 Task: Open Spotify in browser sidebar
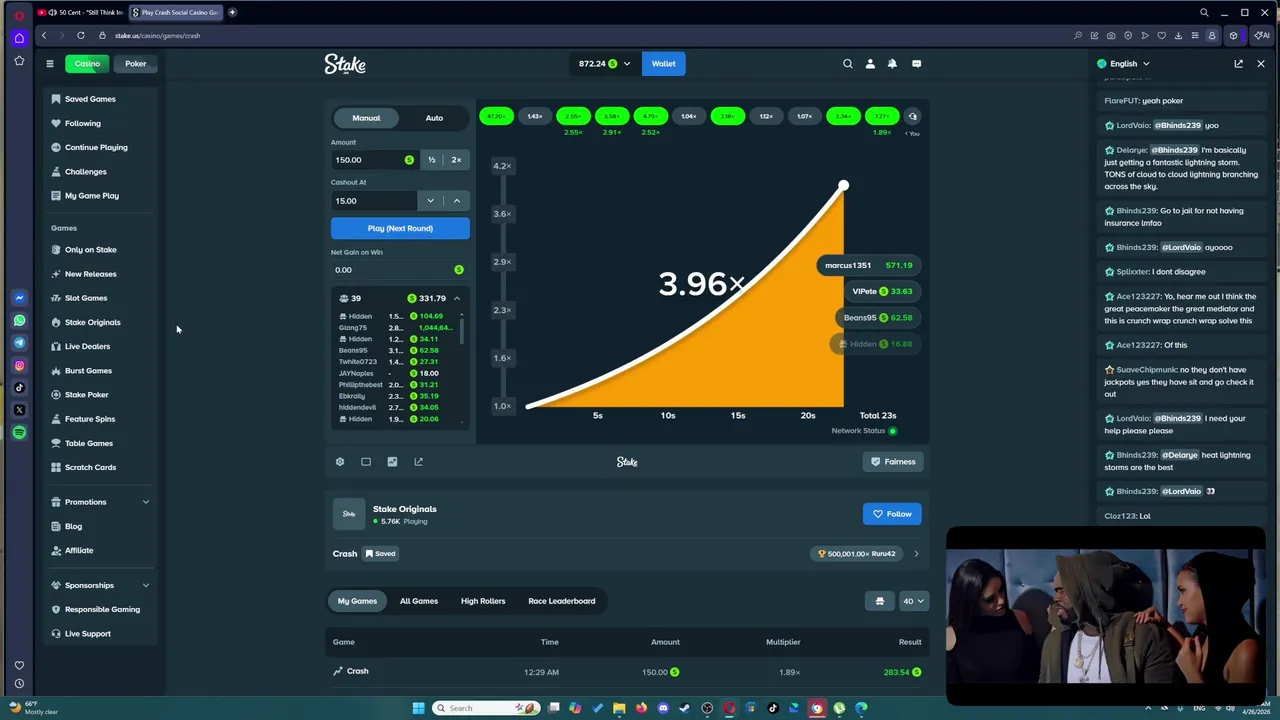19,432
